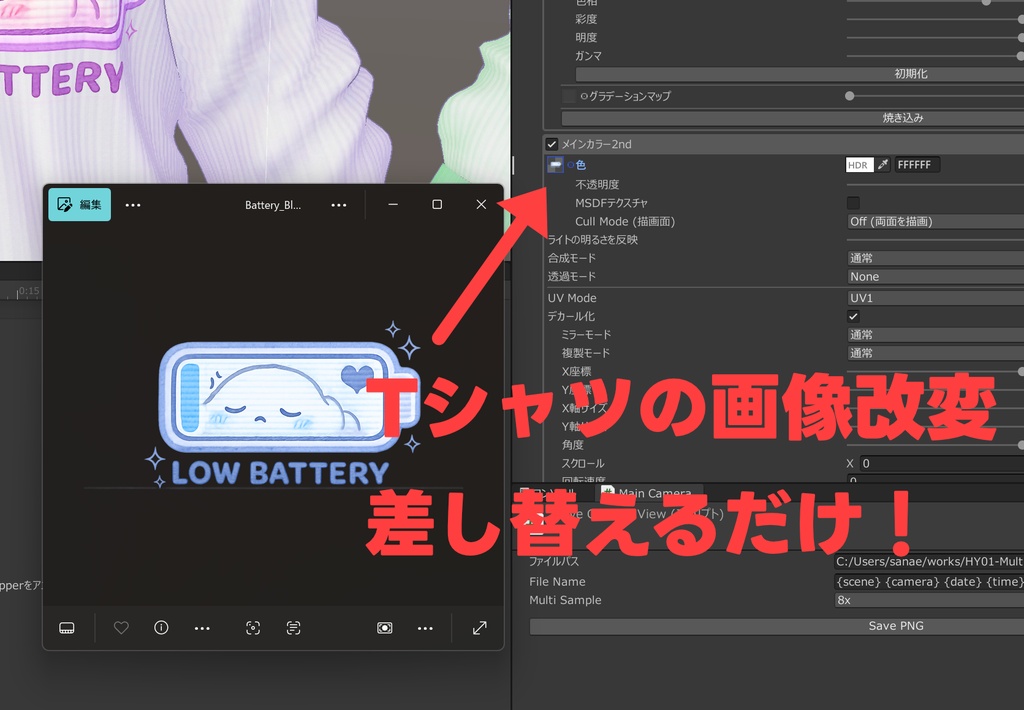Click the ファイルパス path field
Screen dimensions: 1024x710
click(x=929, y=561)
